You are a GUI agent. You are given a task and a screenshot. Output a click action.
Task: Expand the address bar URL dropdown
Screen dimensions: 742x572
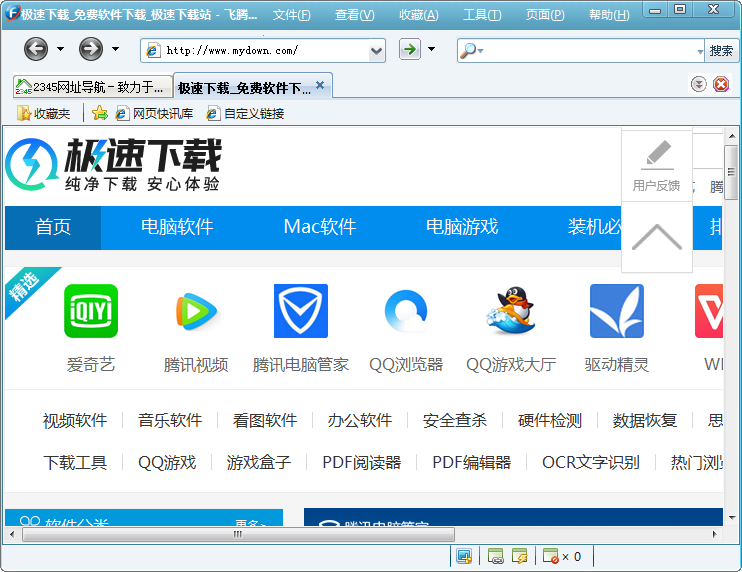376,50
